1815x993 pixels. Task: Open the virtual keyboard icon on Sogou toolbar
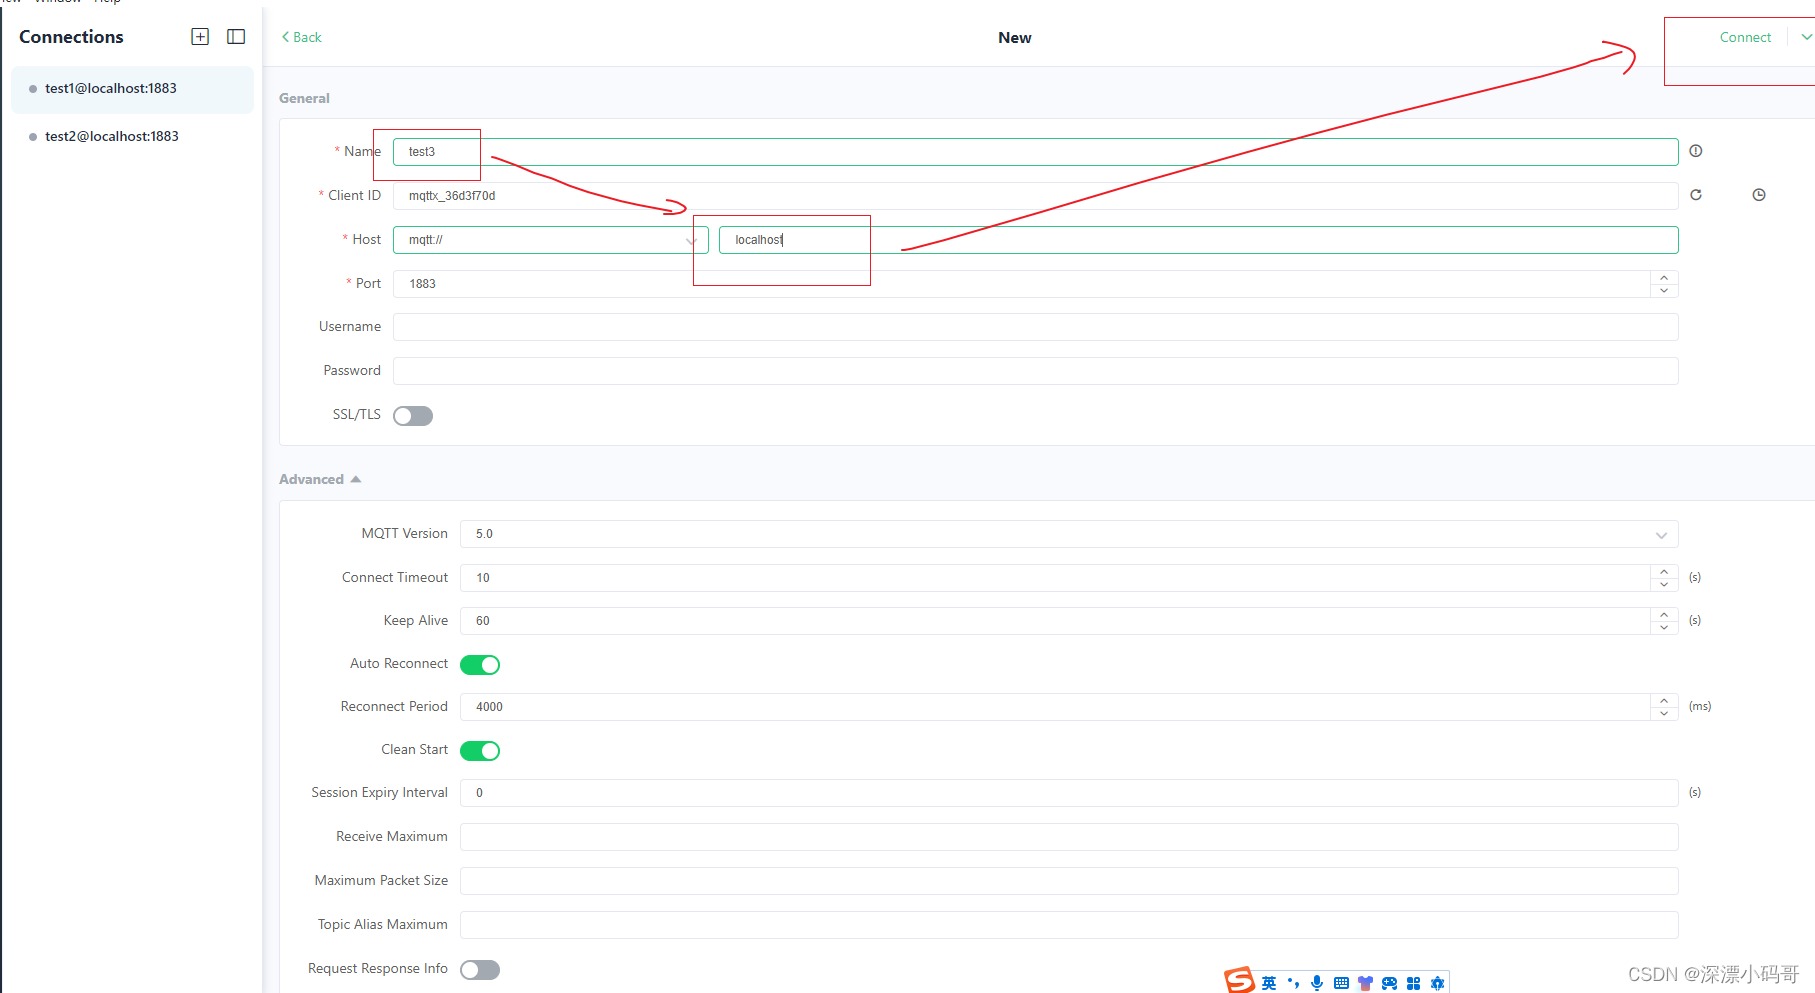pyautogui.click(x=1340, y=982)
